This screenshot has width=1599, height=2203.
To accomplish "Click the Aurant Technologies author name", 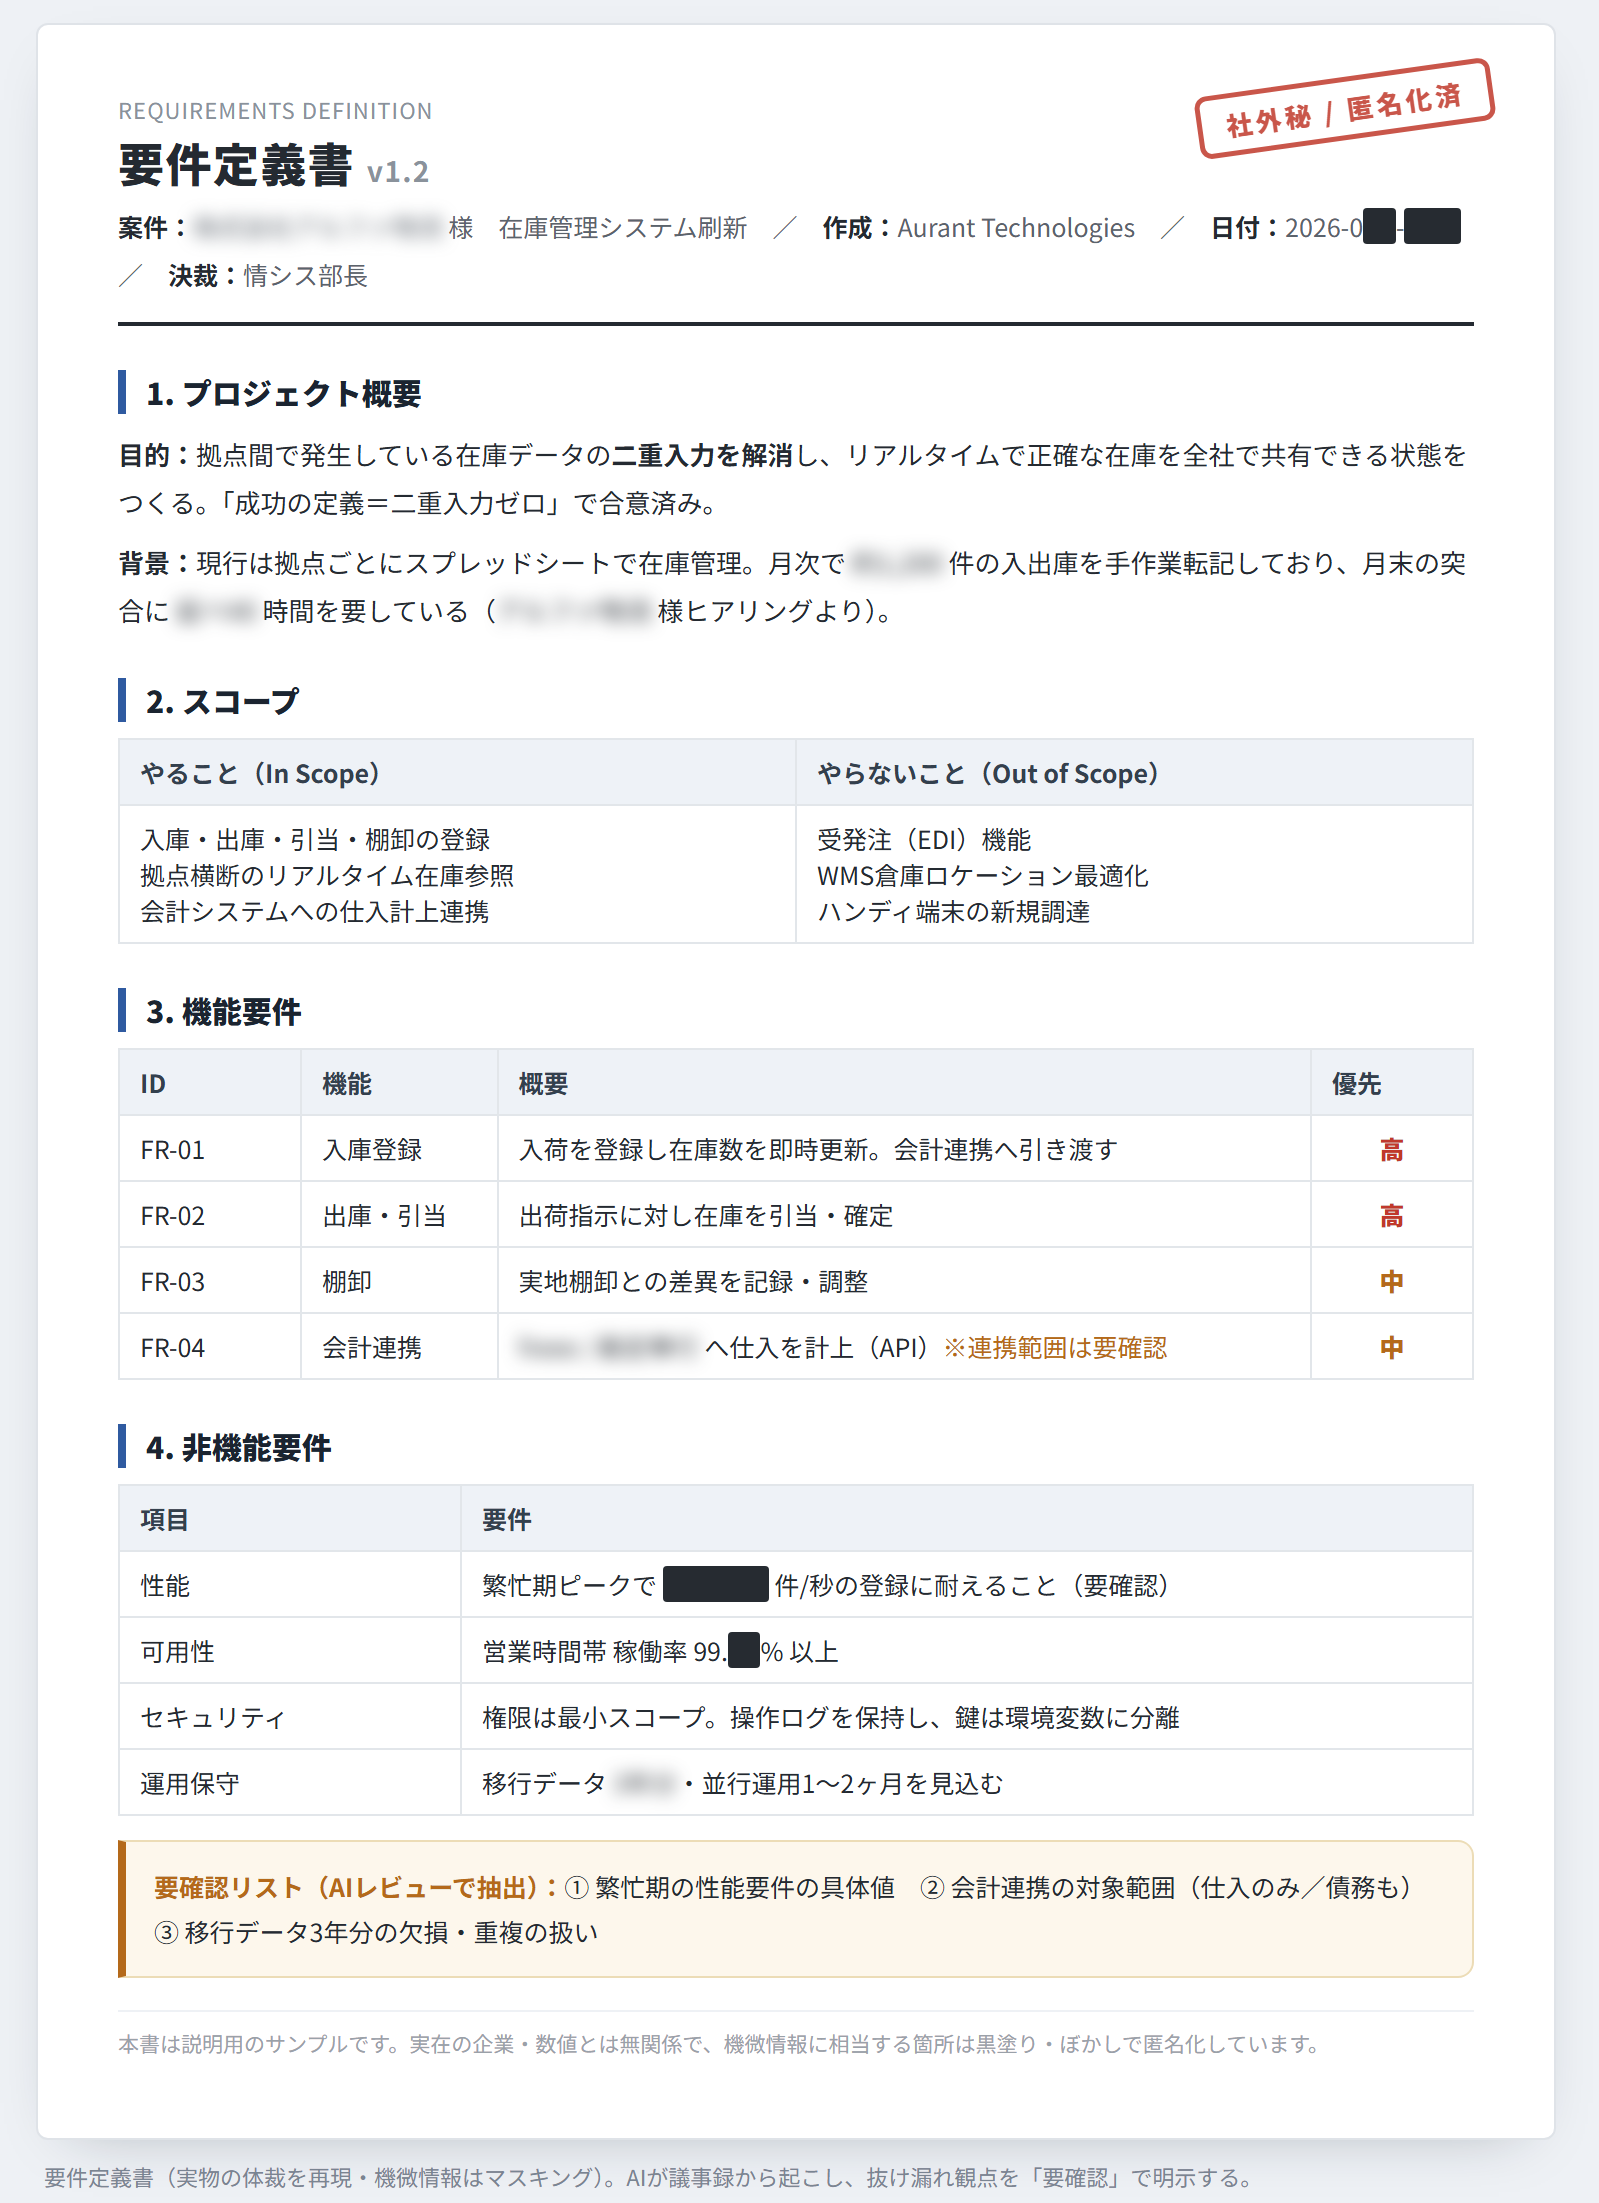I will (1016, 228).
